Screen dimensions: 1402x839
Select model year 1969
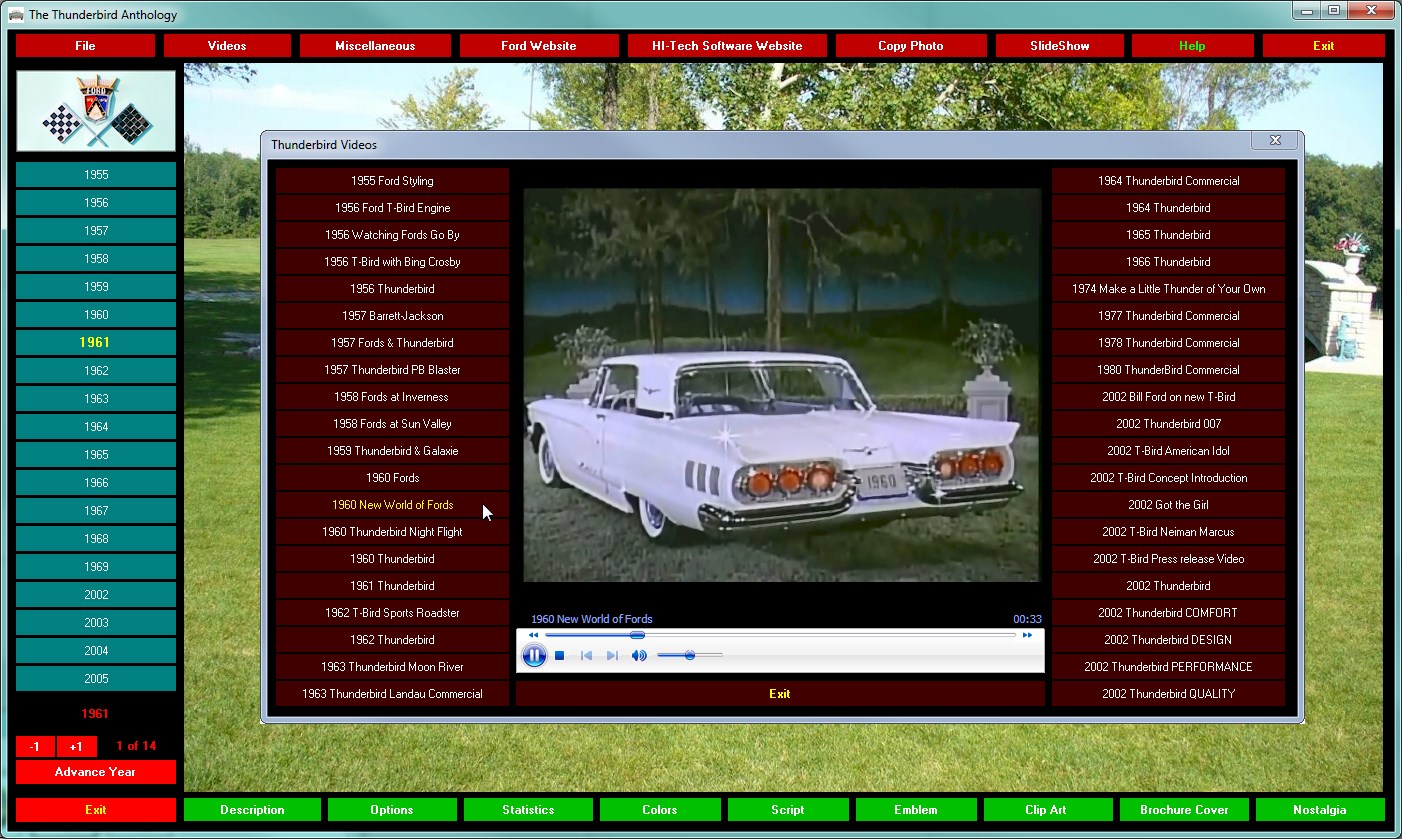tap(96, 567)
